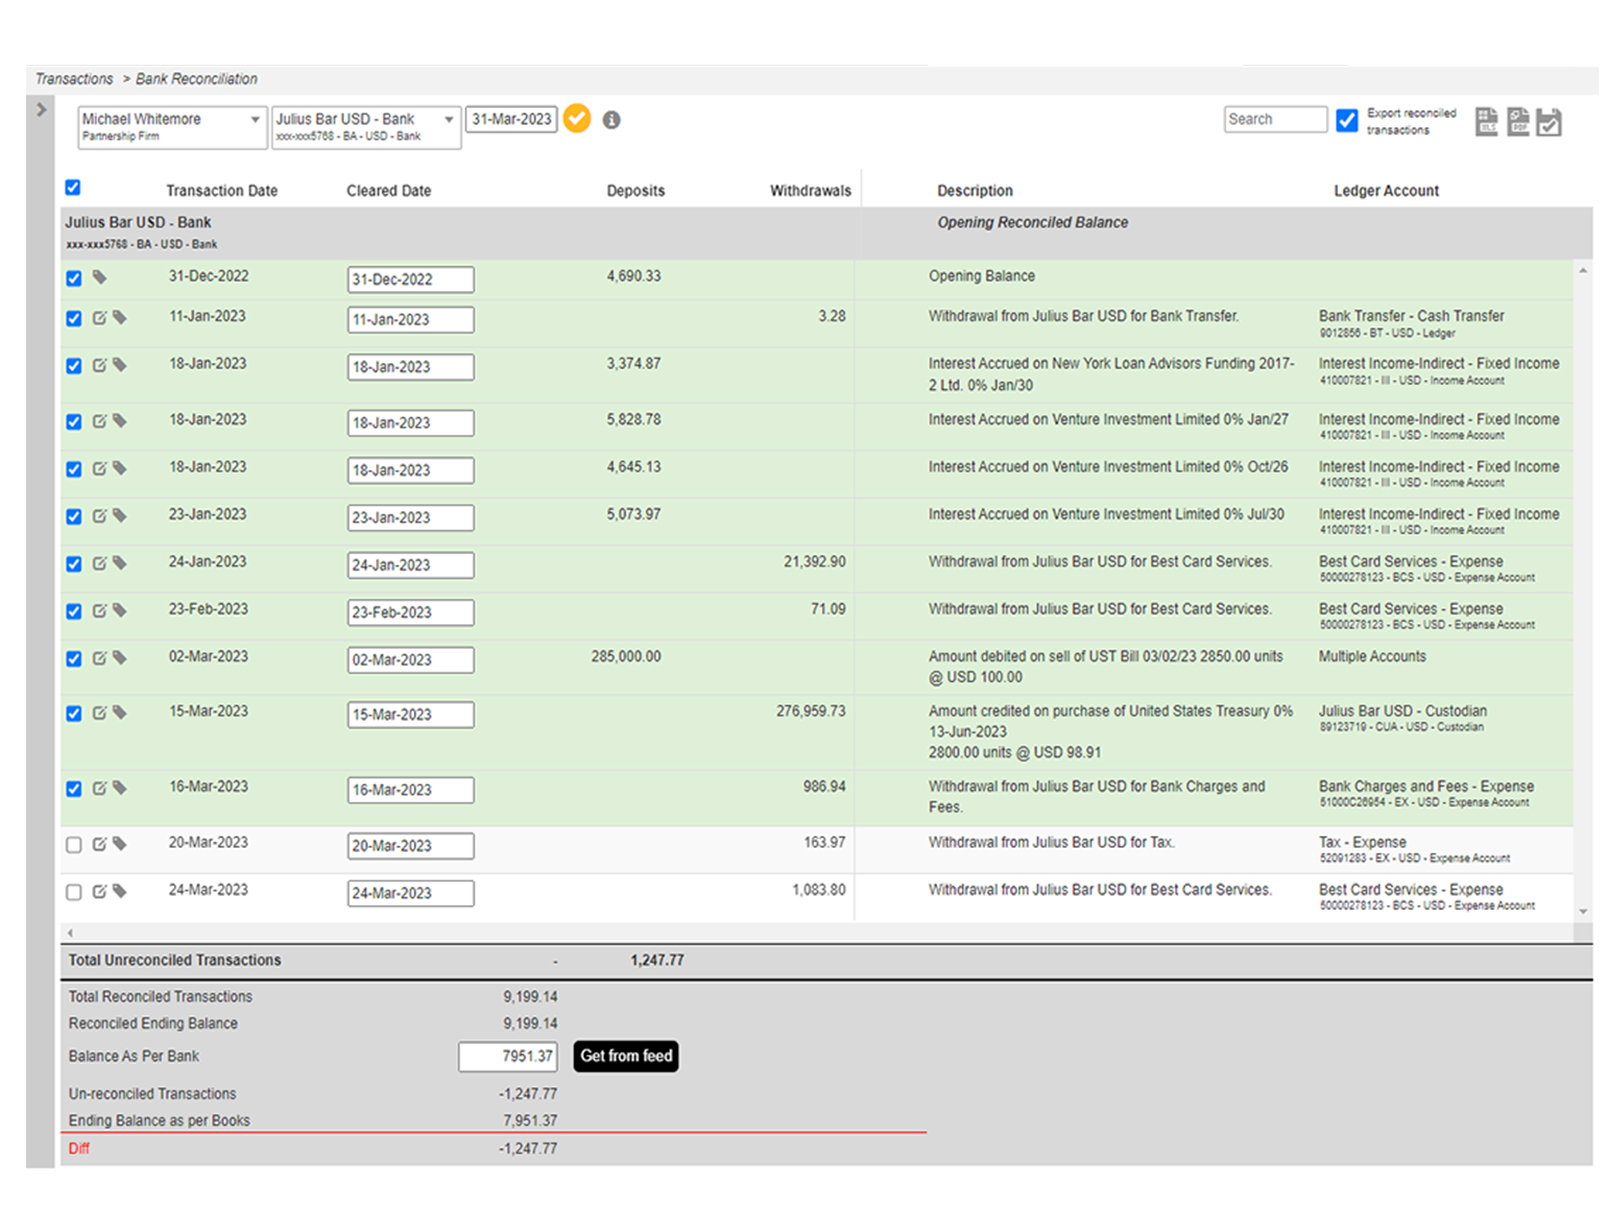
Task: Click the Withdrawals column header
Action: click(x=810, y=191)
